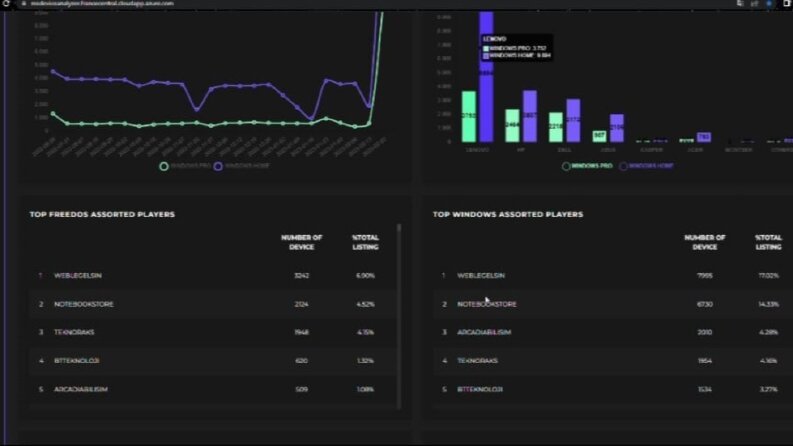Select Lenovo green Windows Pro bar
Viewport: 793px width, 446px height.
coord(469,116)
